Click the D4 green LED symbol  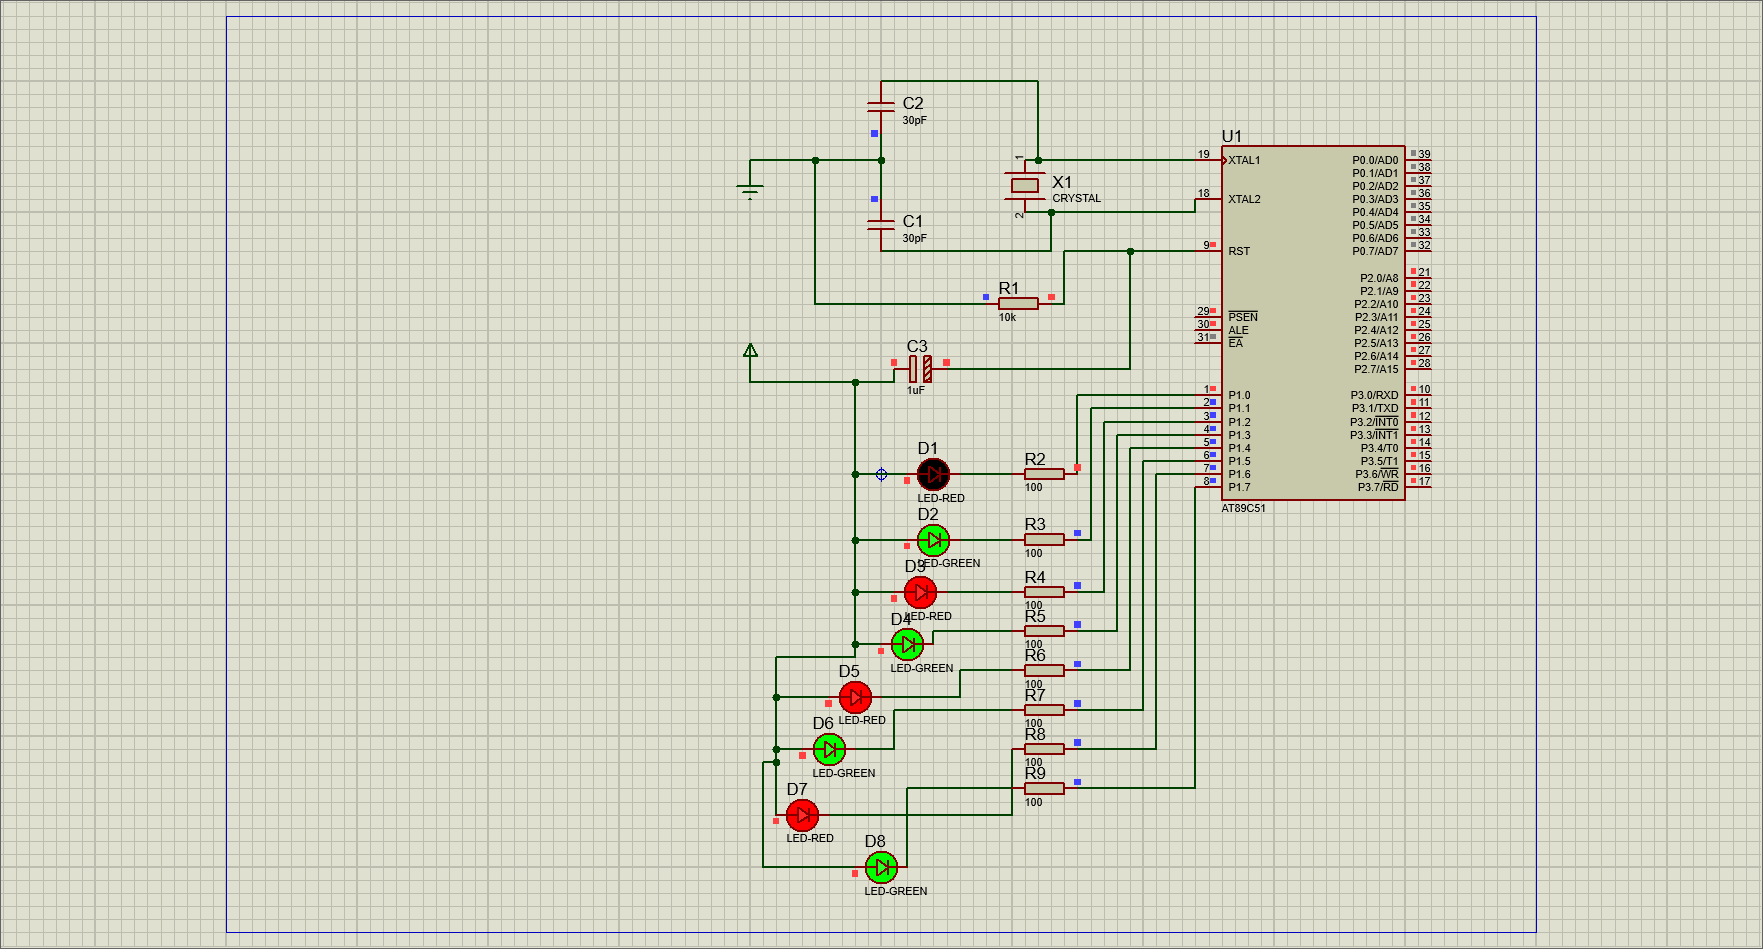pos(907,644)
